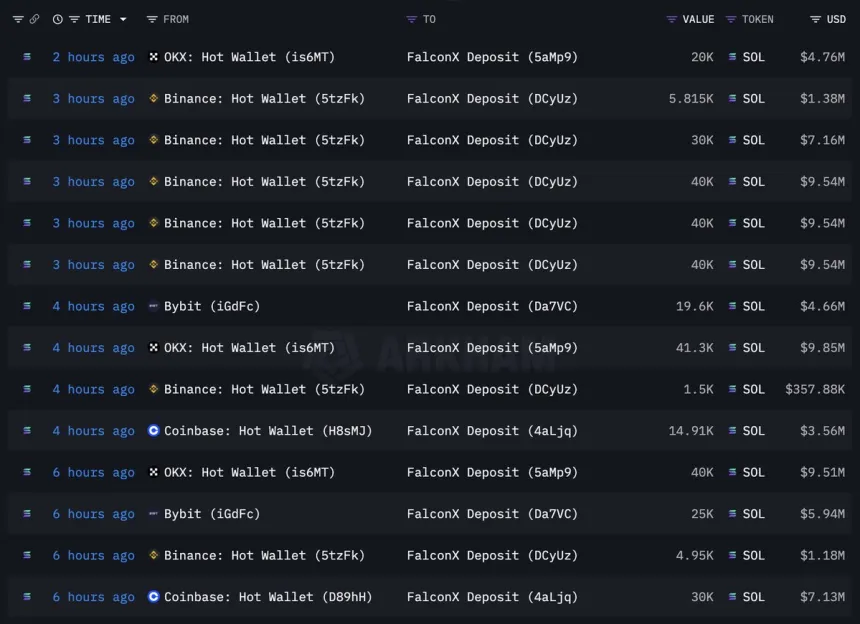Click the Coinbase logo on the bottom row
The height and width of the screenshot is (624, 860).
(153, 597)
